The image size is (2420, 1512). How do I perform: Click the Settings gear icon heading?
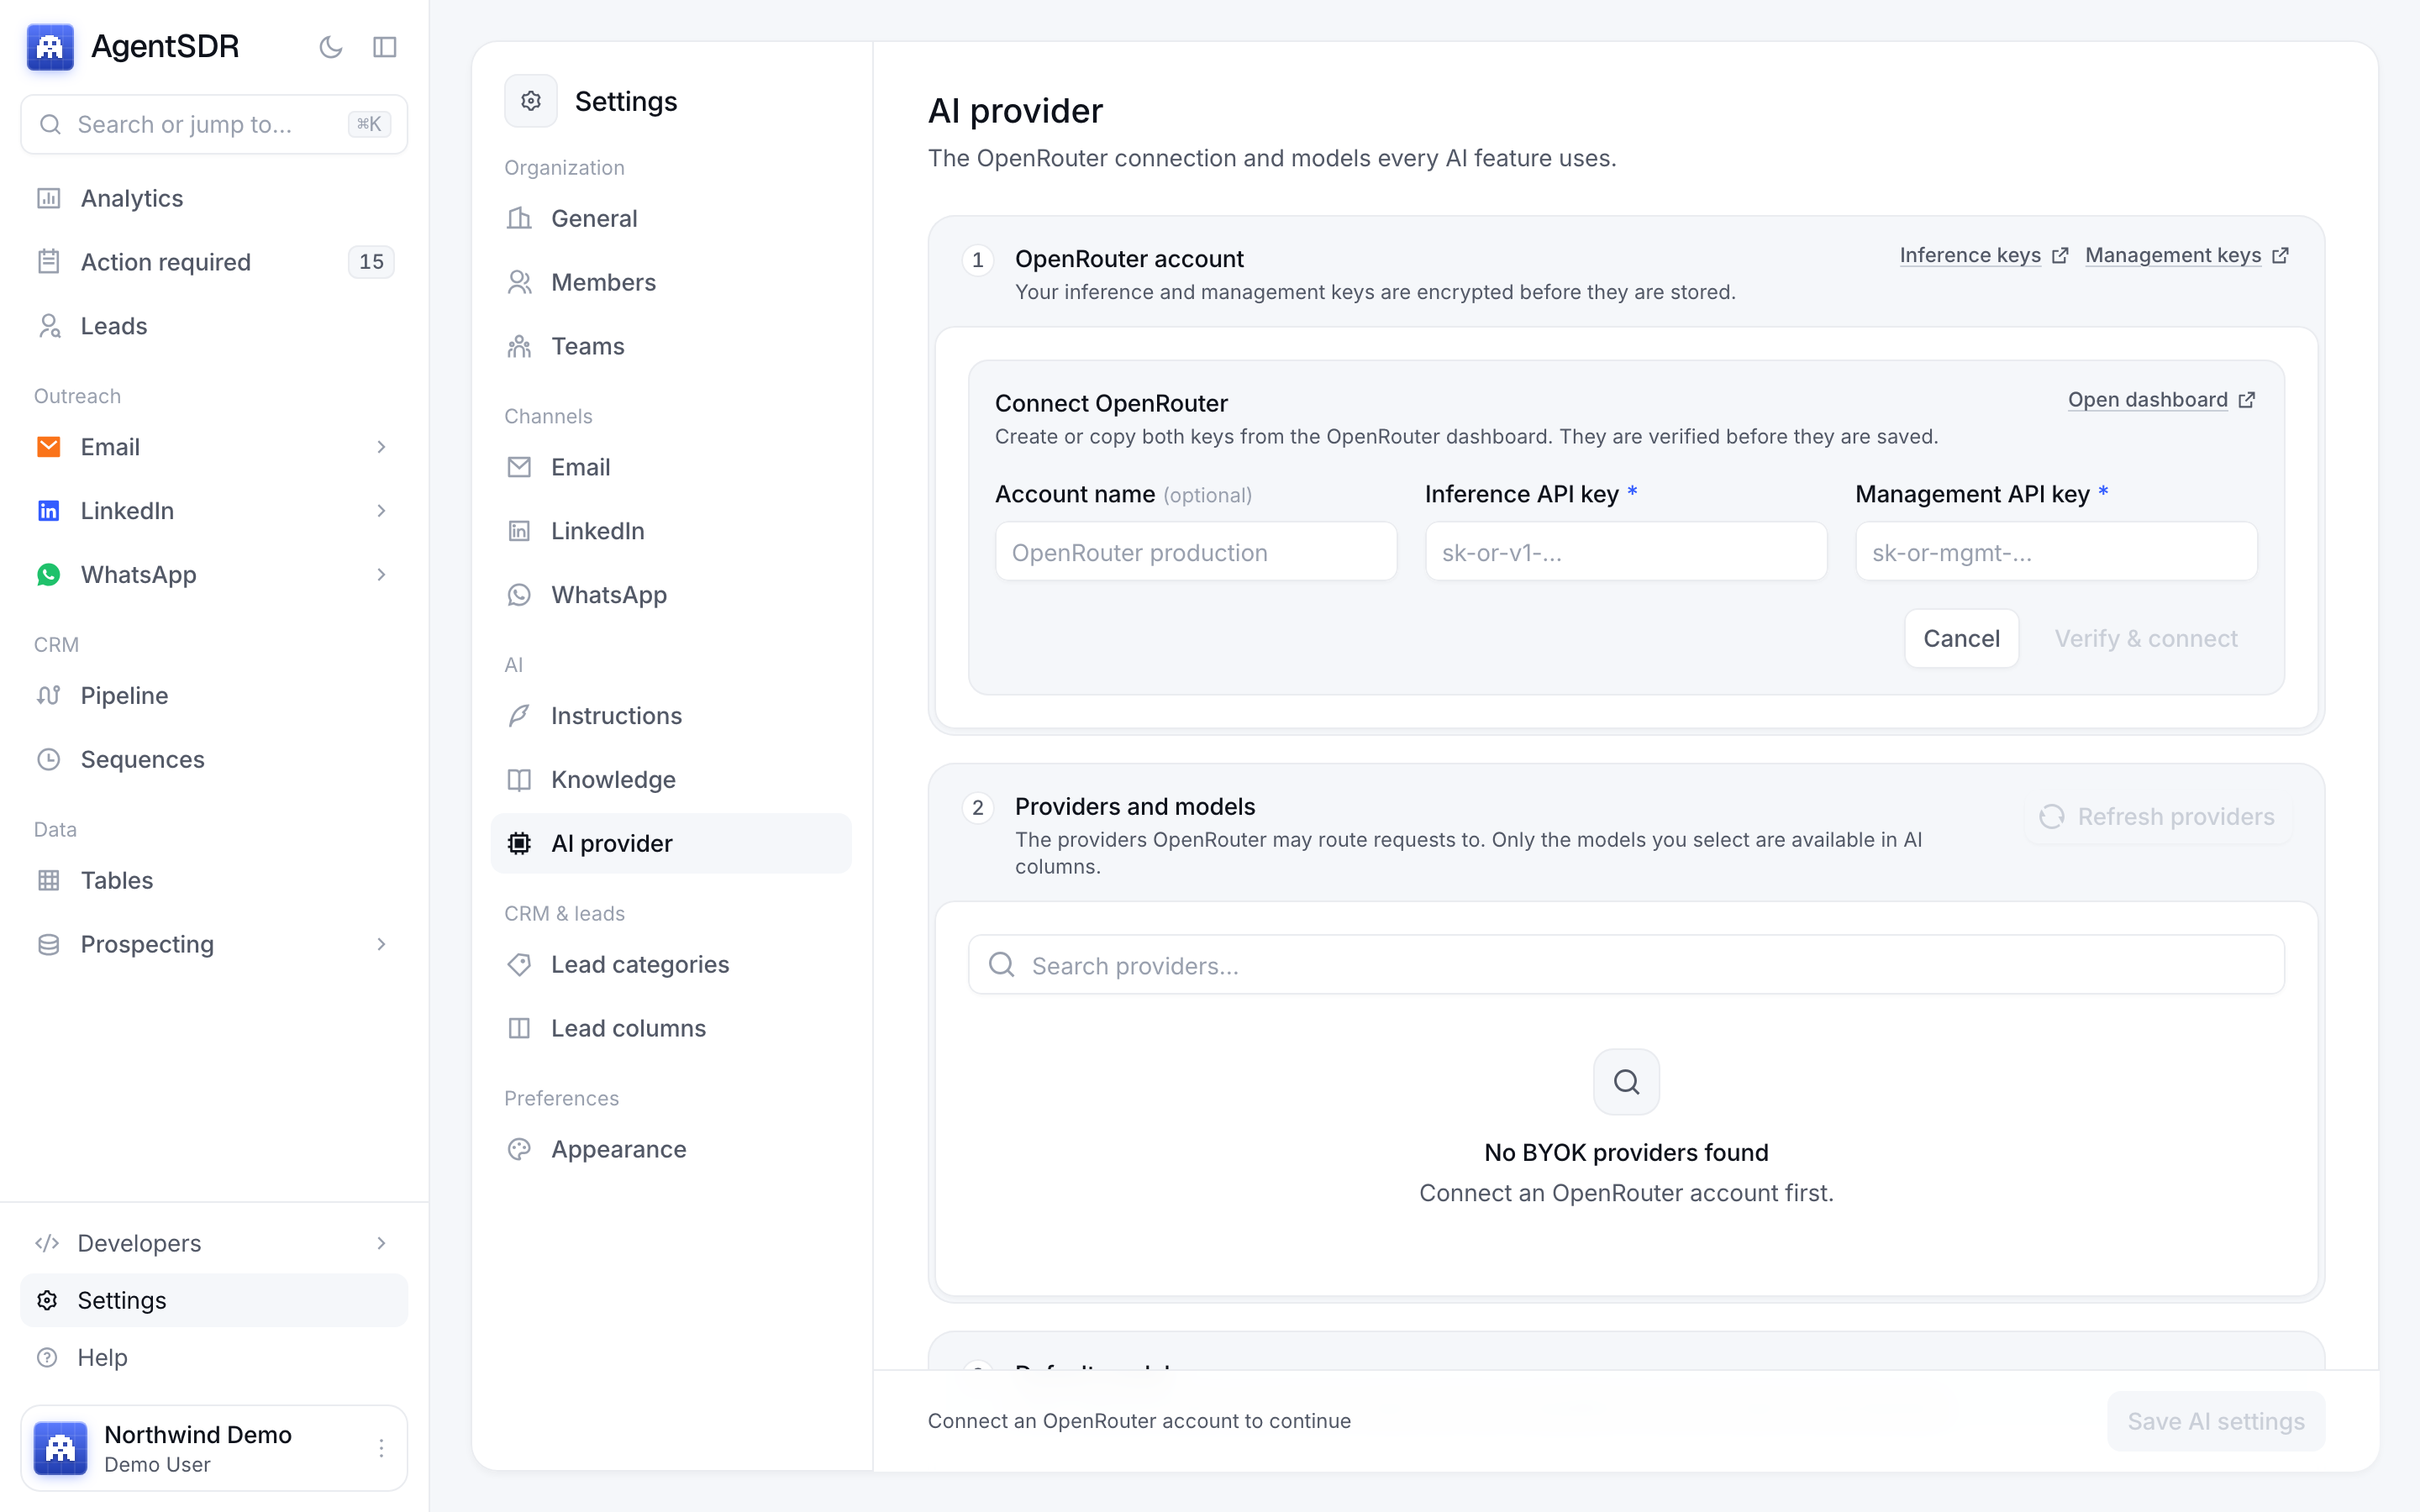pyautogui.click(x=531, y=101)
